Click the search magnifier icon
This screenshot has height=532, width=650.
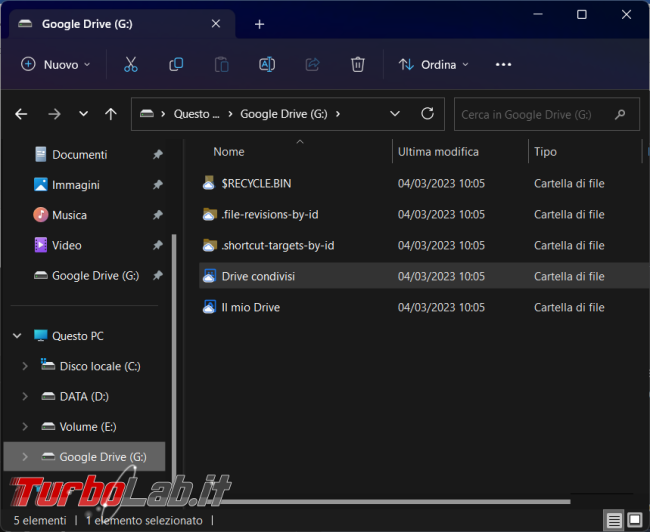(x=620, y=114)
